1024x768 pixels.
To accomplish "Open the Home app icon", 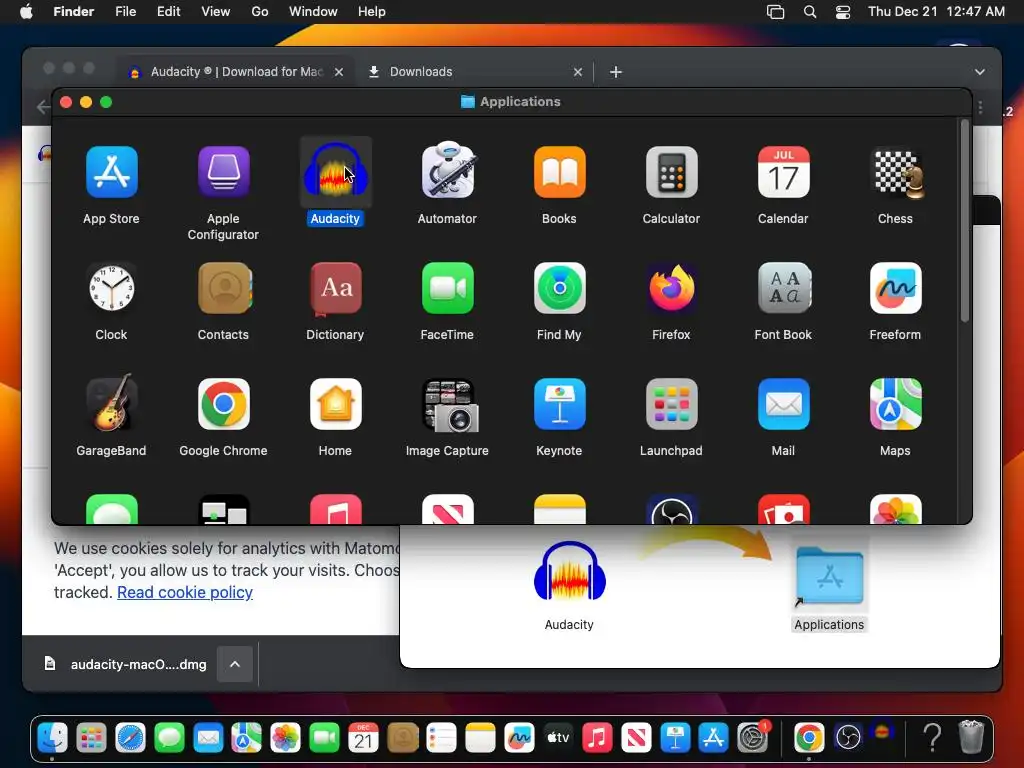I will click(x=336, y=404).
